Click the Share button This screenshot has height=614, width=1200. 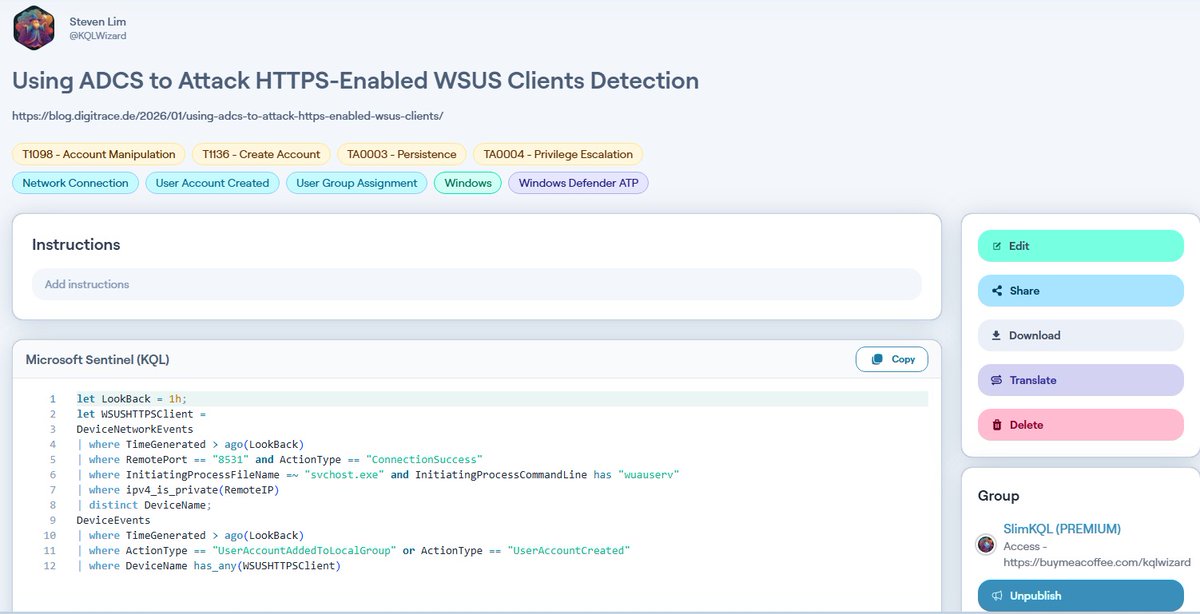pyautogui.click(x=1081, y=291)
